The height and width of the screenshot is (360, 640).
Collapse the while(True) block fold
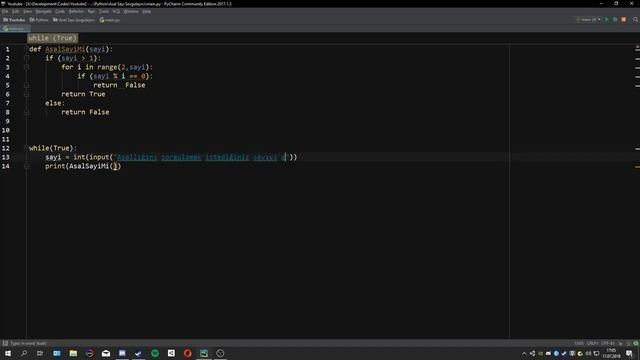[x=27, y=148]
